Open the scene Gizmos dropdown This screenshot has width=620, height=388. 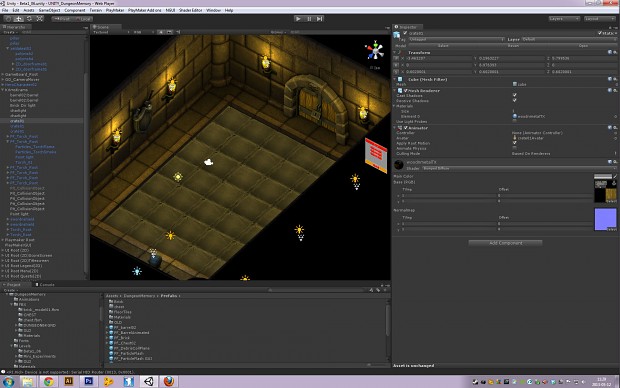pos(277,32)
